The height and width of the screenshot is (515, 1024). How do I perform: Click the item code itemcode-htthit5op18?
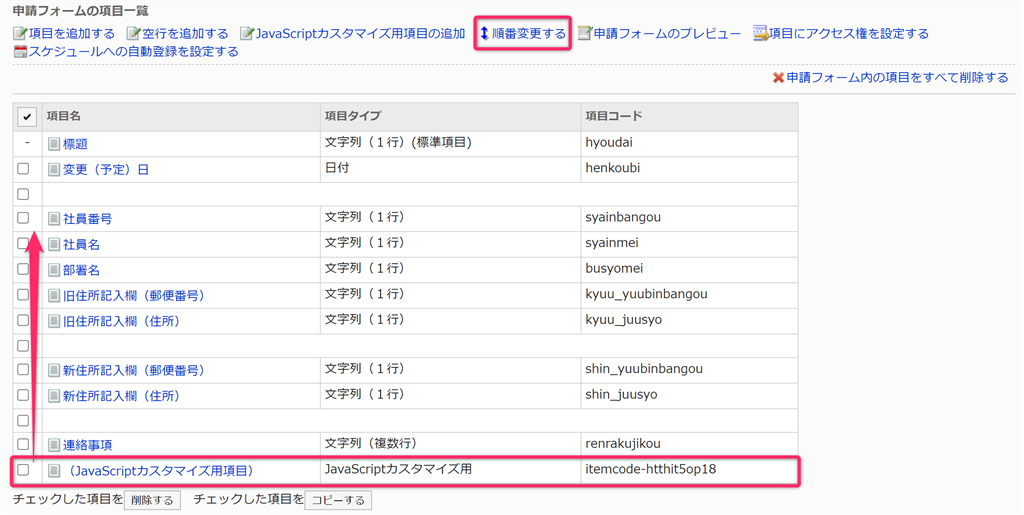650,469
